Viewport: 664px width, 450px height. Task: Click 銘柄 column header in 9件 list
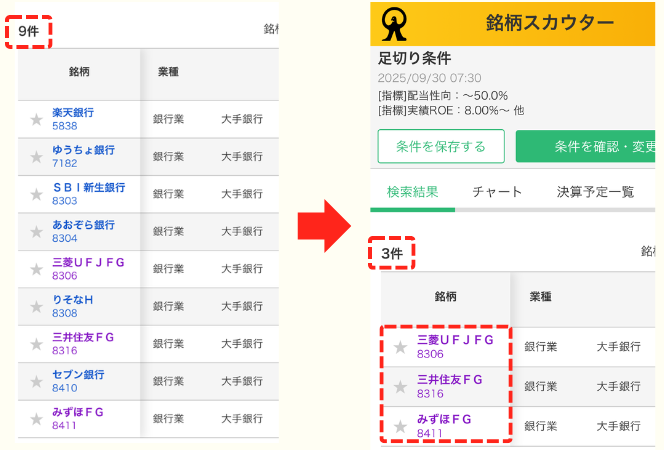(x=81, y=73)
